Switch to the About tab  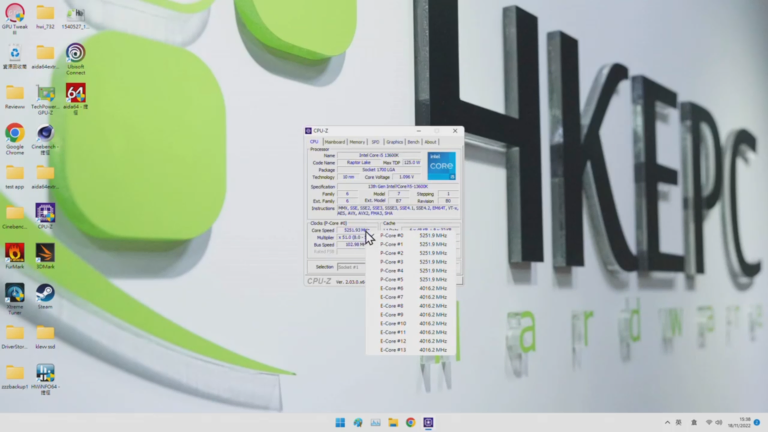coord(430,142)
